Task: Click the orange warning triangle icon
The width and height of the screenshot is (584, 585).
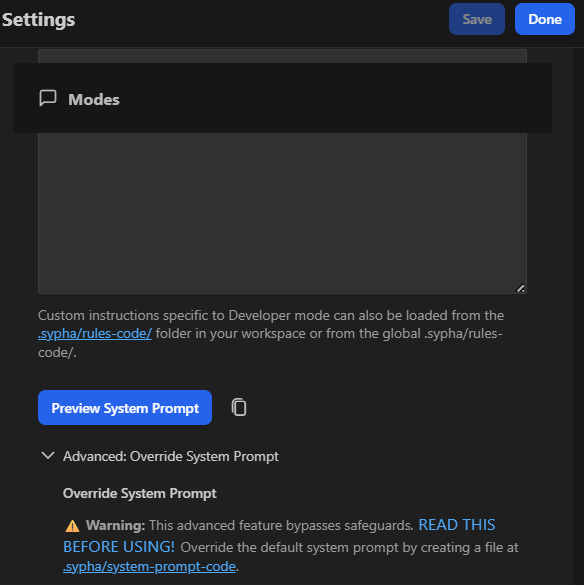Action: click(72, 526)
